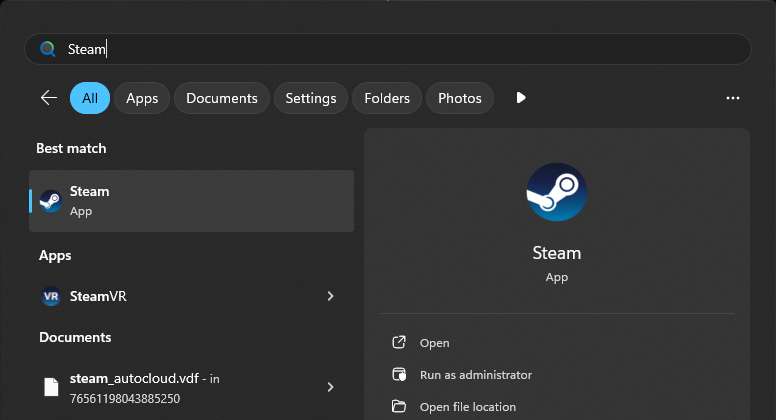Select the All filter tab
The height and width of the screenshot is (420, 776).
90,98
